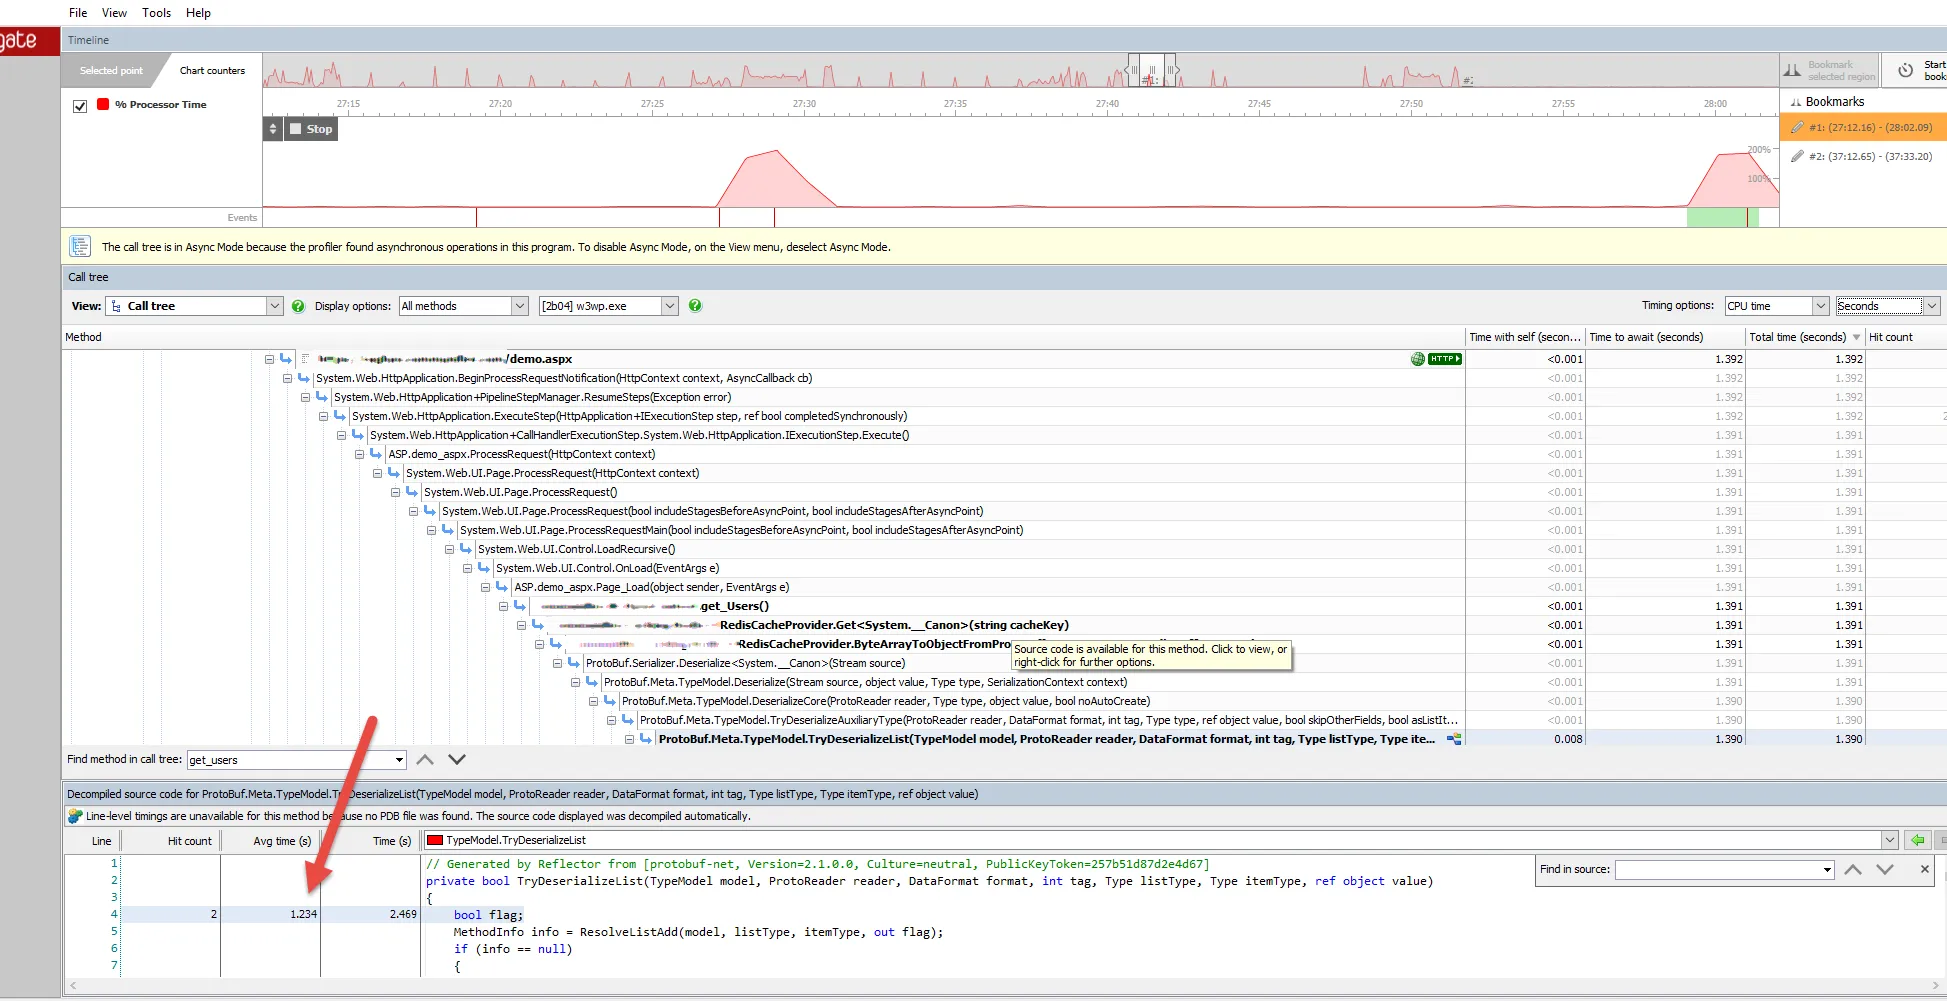Open the Find in source dropdown arrow

tap(1827, 870)
